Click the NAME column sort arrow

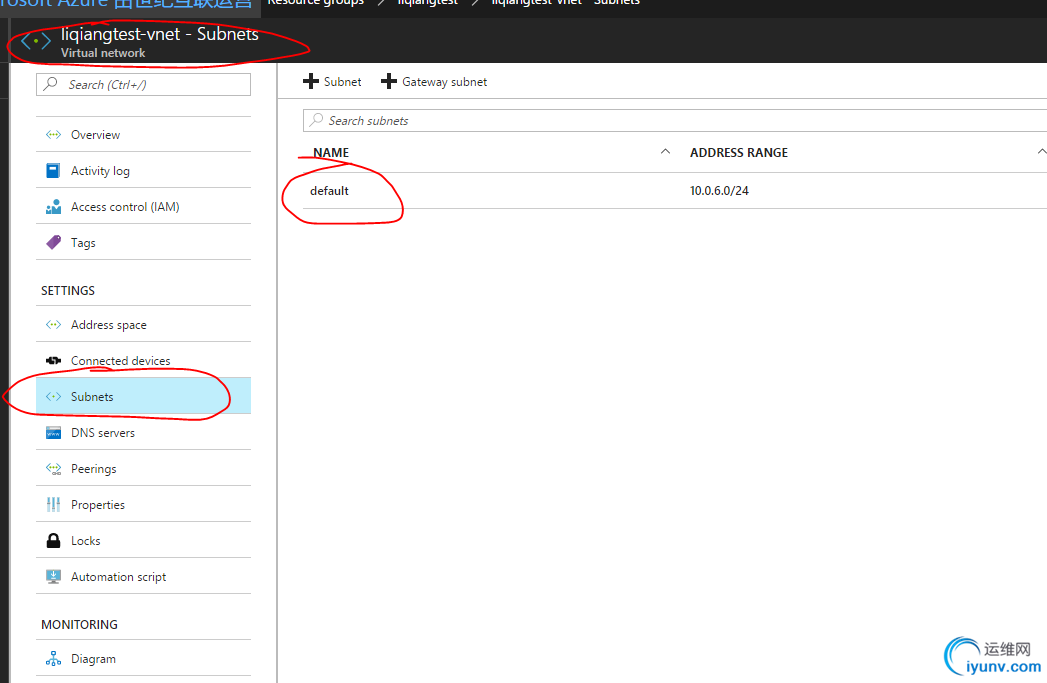pos(665,152)
